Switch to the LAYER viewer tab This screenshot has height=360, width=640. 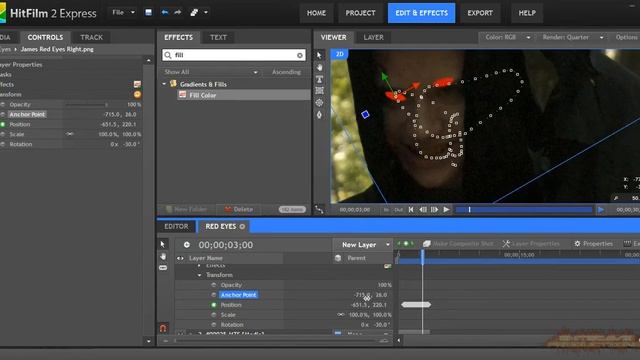373,37
